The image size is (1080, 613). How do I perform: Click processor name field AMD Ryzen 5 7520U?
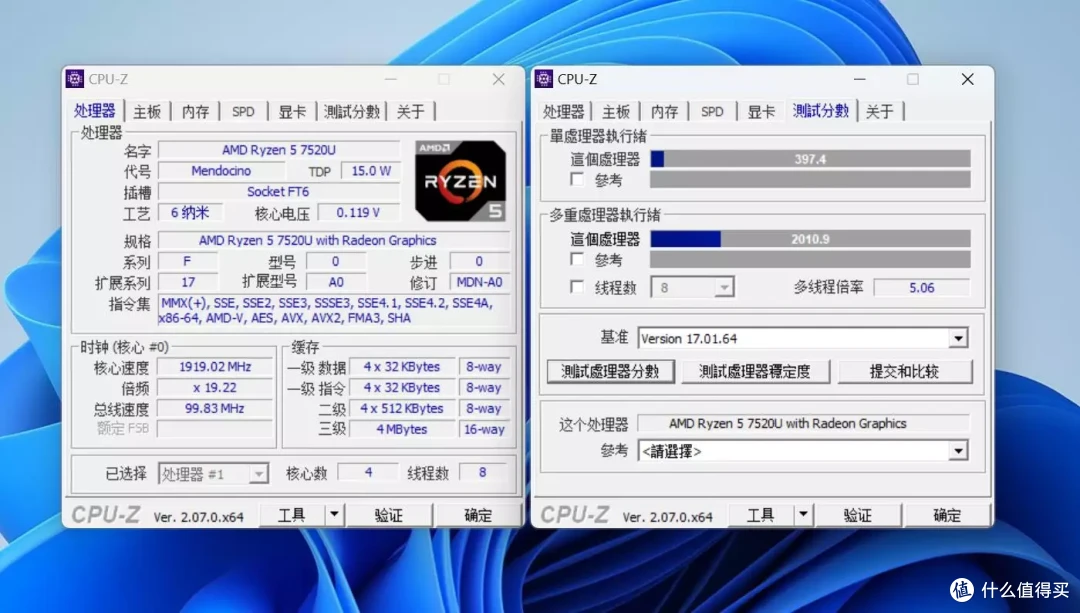tap(279, 149)
